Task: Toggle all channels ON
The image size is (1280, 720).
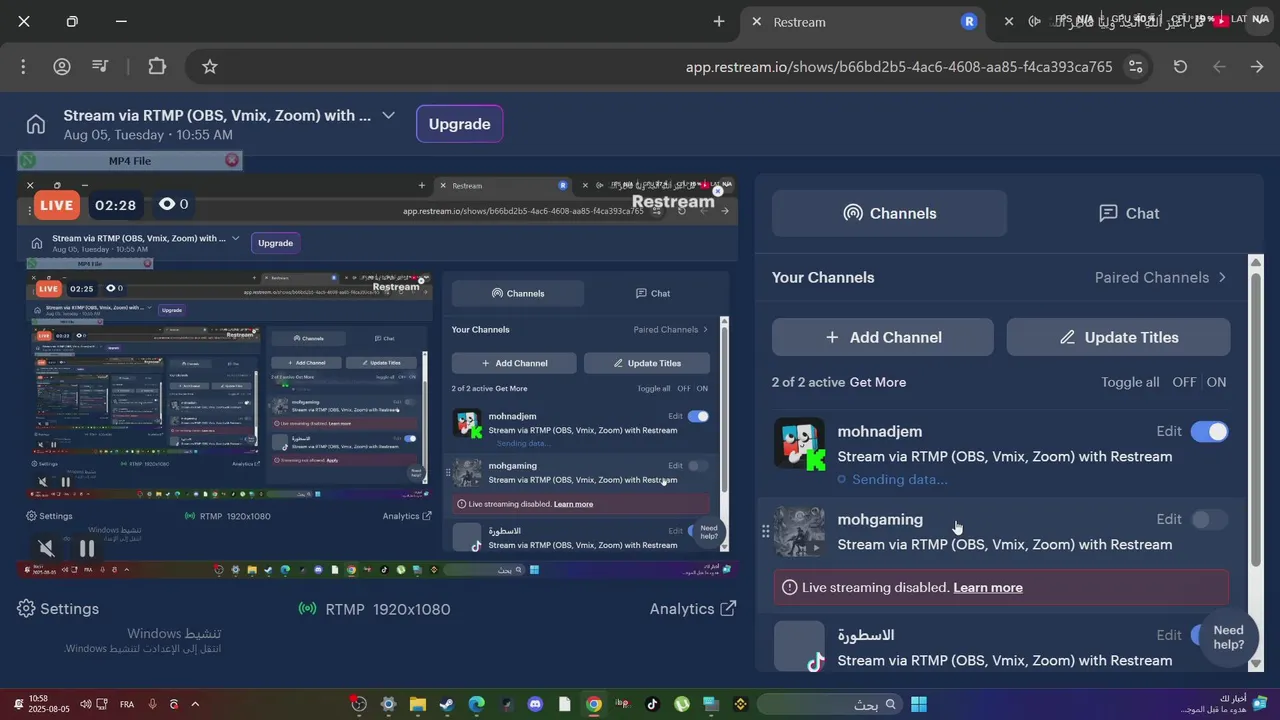Action: pyautogui.click(x=1216, y=382)
